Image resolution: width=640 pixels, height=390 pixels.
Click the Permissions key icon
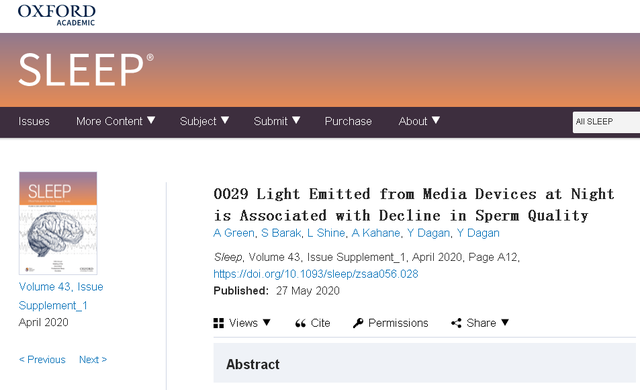[x=358, y=323]
